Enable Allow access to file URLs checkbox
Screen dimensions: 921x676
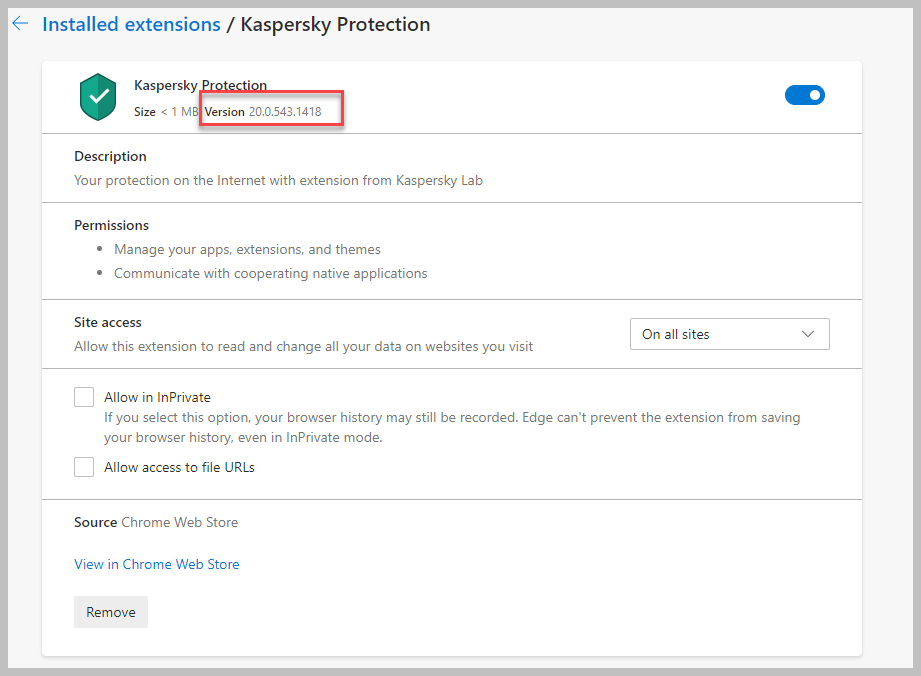(x=84, y=467)
